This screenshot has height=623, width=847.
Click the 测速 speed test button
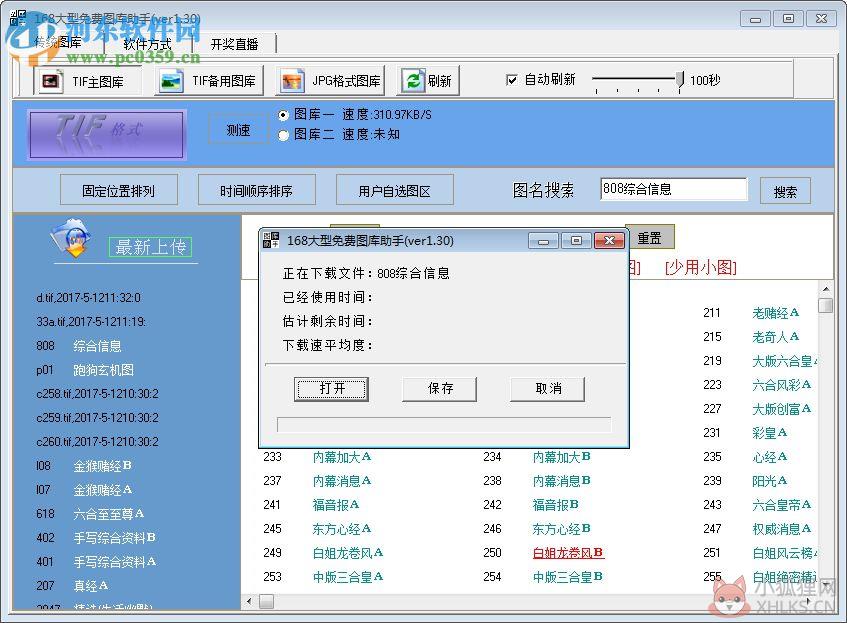pos(238,130)
